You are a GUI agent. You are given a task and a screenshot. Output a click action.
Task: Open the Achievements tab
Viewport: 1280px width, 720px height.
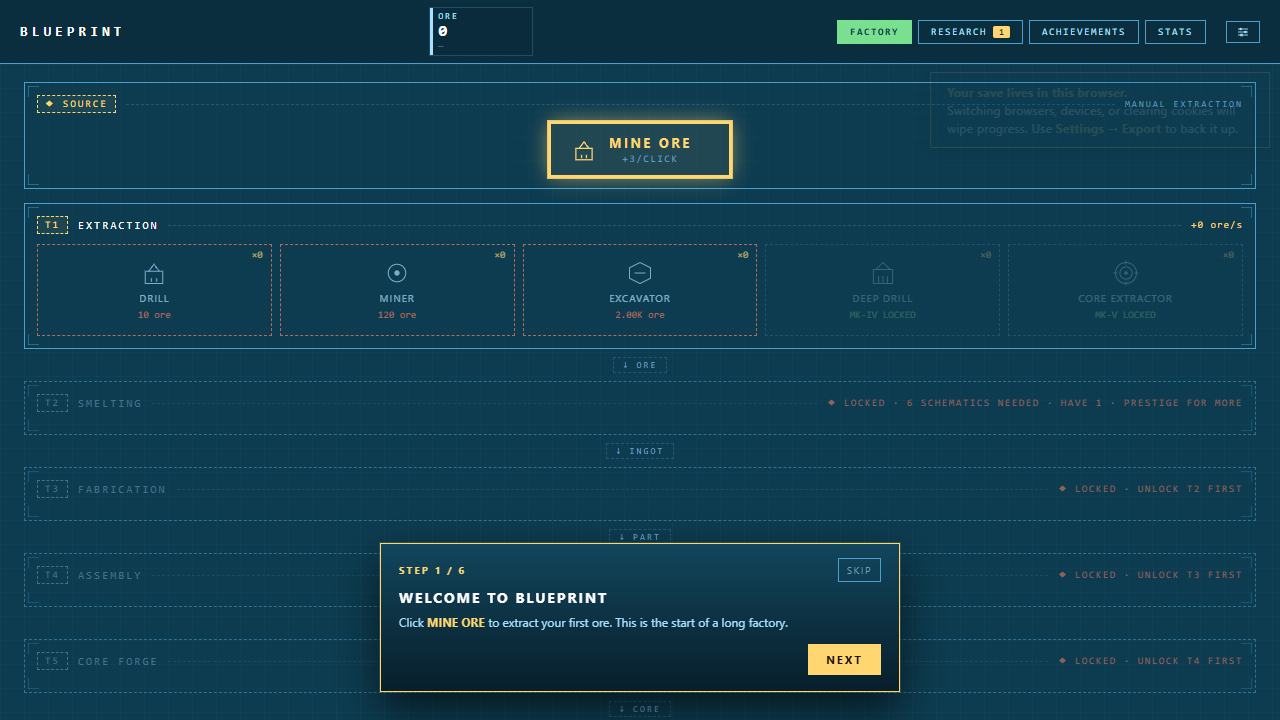point(1083,32)
